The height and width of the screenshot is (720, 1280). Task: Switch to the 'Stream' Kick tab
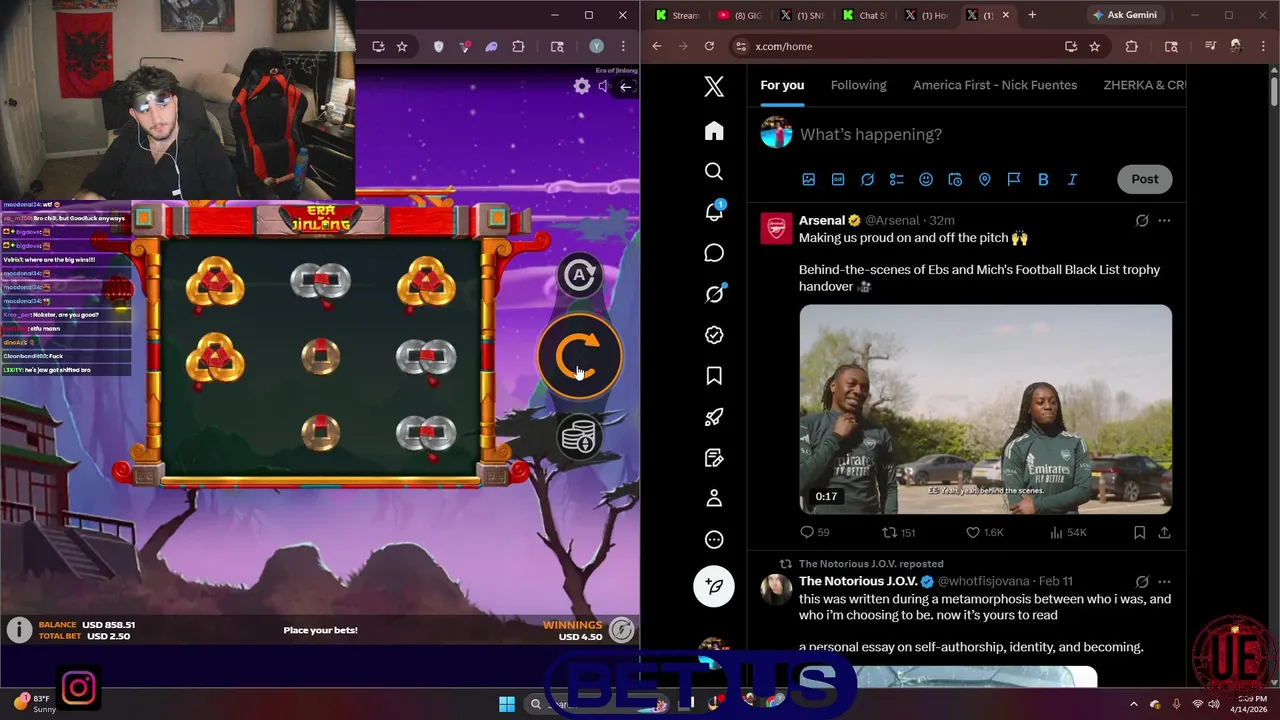677,15
